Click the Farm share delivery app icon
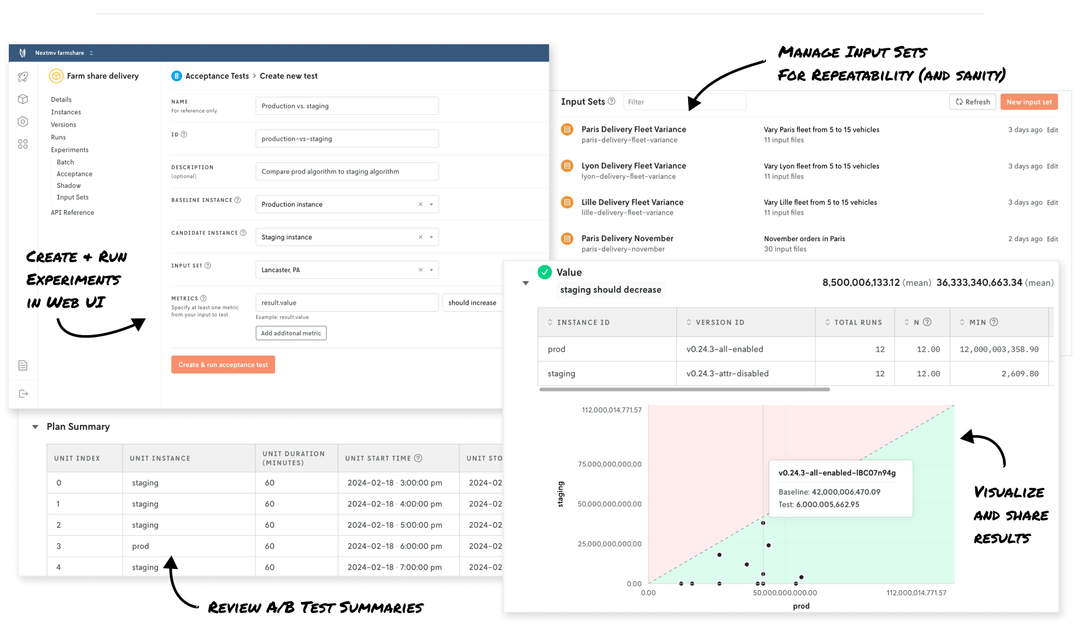Screen dimensions: 1080x635 pyautogui.click(x=56, y=76)
